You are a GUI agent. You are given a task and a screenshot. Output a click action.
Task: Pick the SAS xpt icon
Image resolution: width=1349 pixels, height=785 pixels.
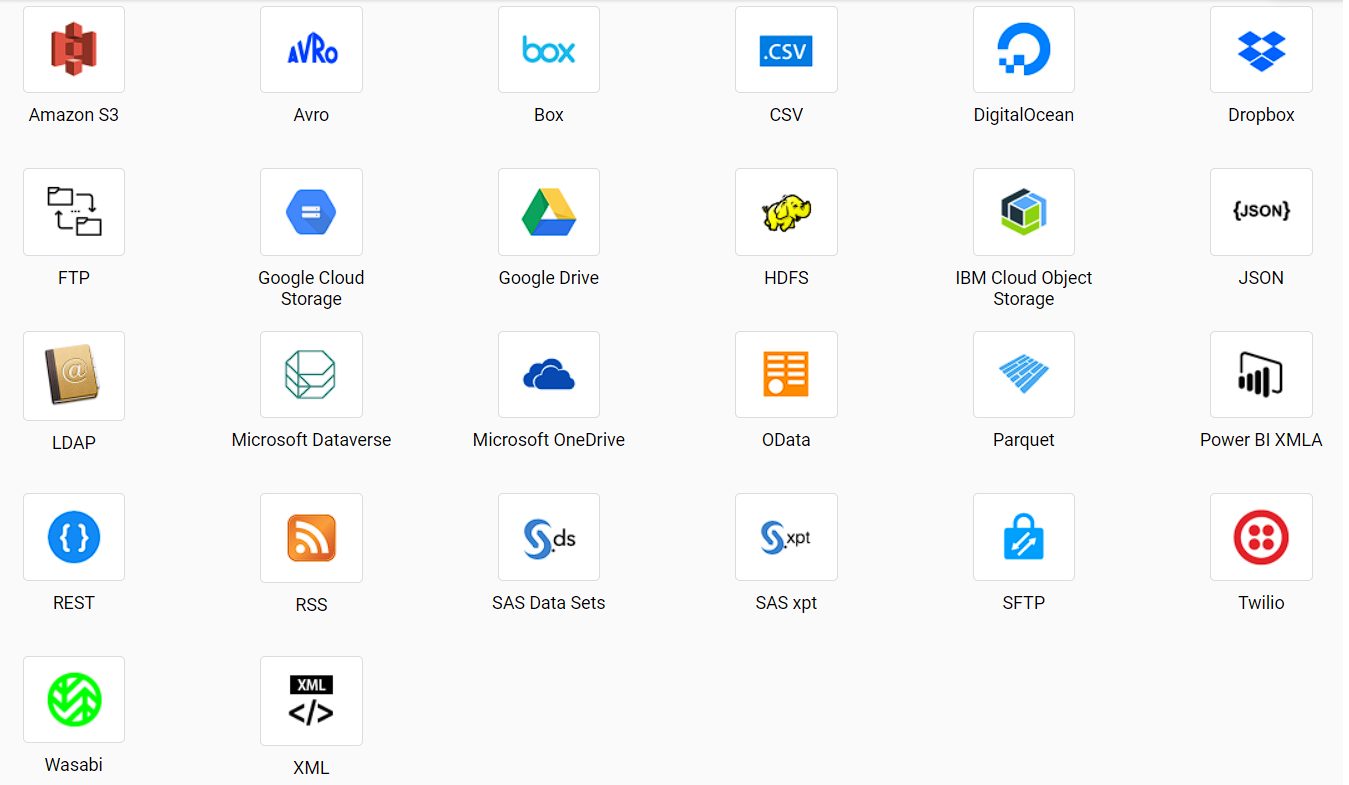786,537
